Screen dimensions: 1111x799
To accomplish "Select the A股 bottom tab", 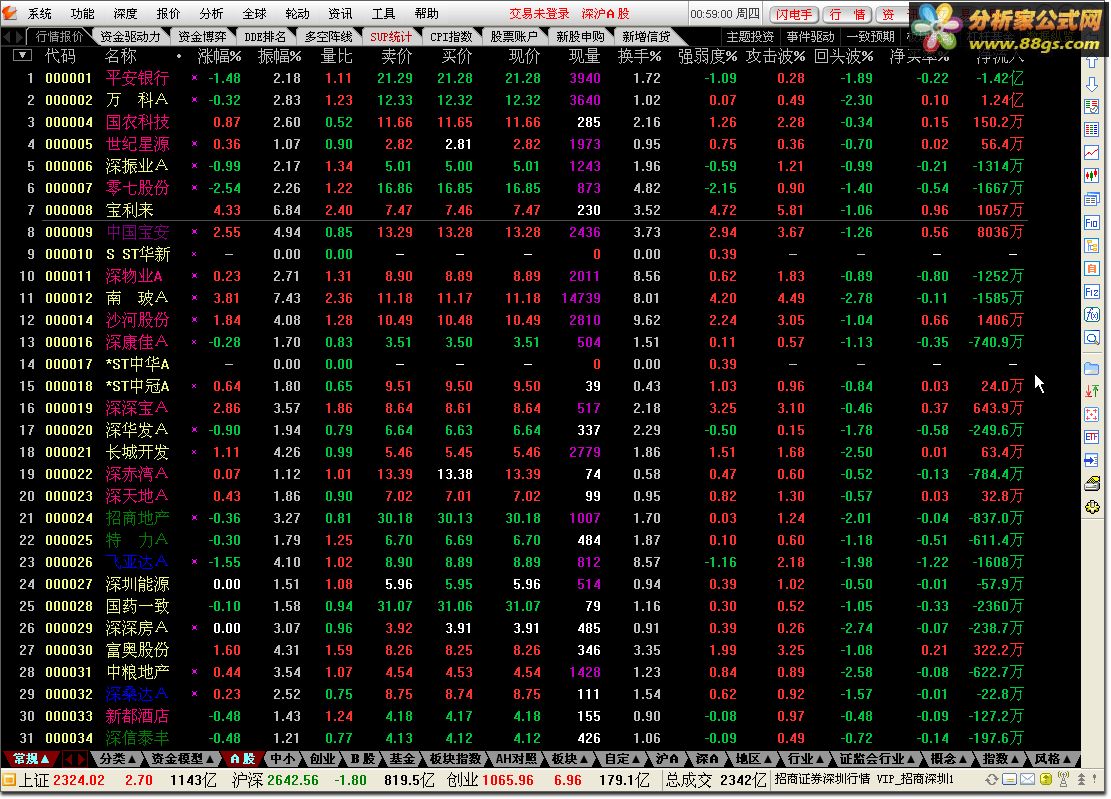I will (243, 759).
